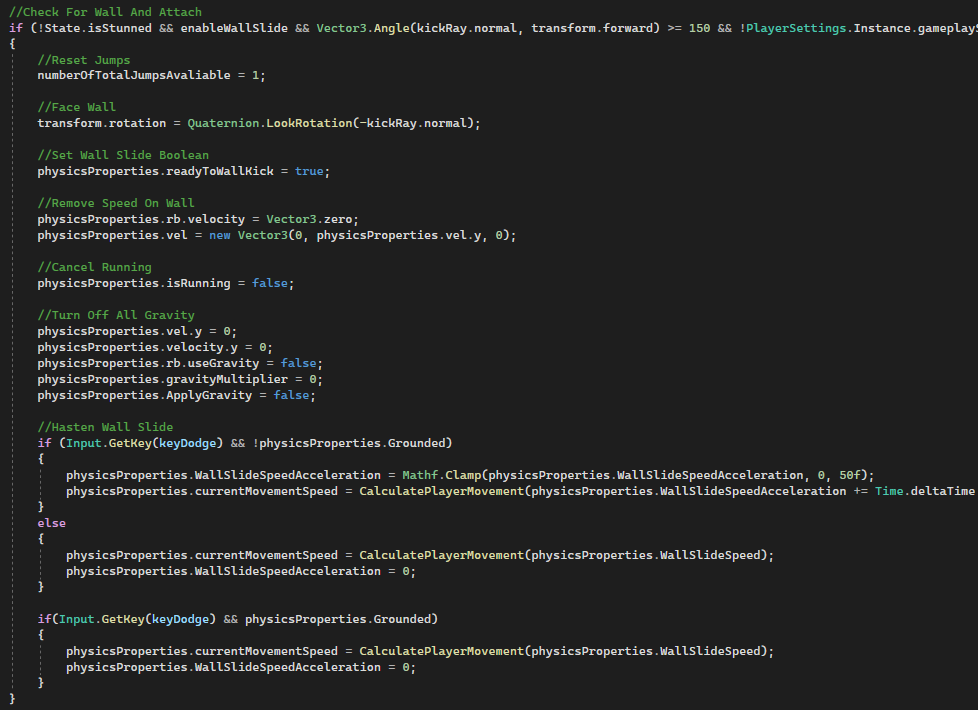
Task: Click the "//Reset Jumps" comment
Action: click(84, 60)
